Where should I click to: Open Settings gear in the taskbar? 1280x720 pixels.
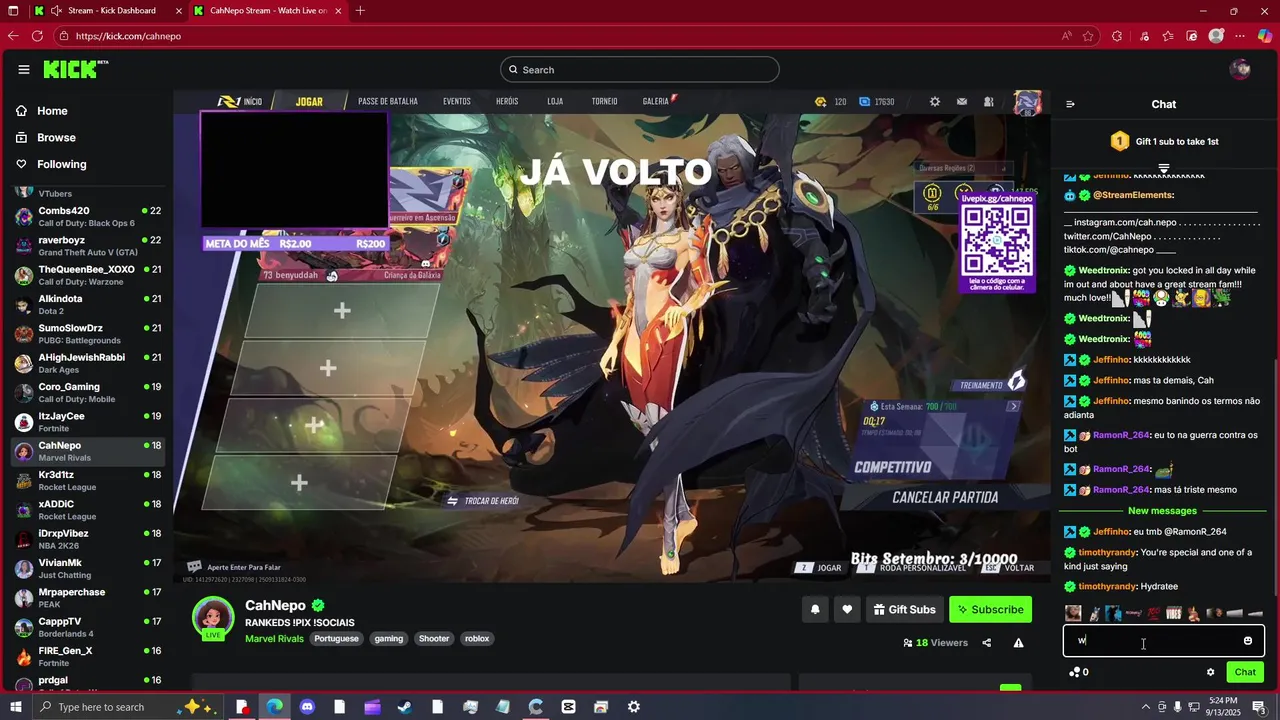tap(634, 707)
